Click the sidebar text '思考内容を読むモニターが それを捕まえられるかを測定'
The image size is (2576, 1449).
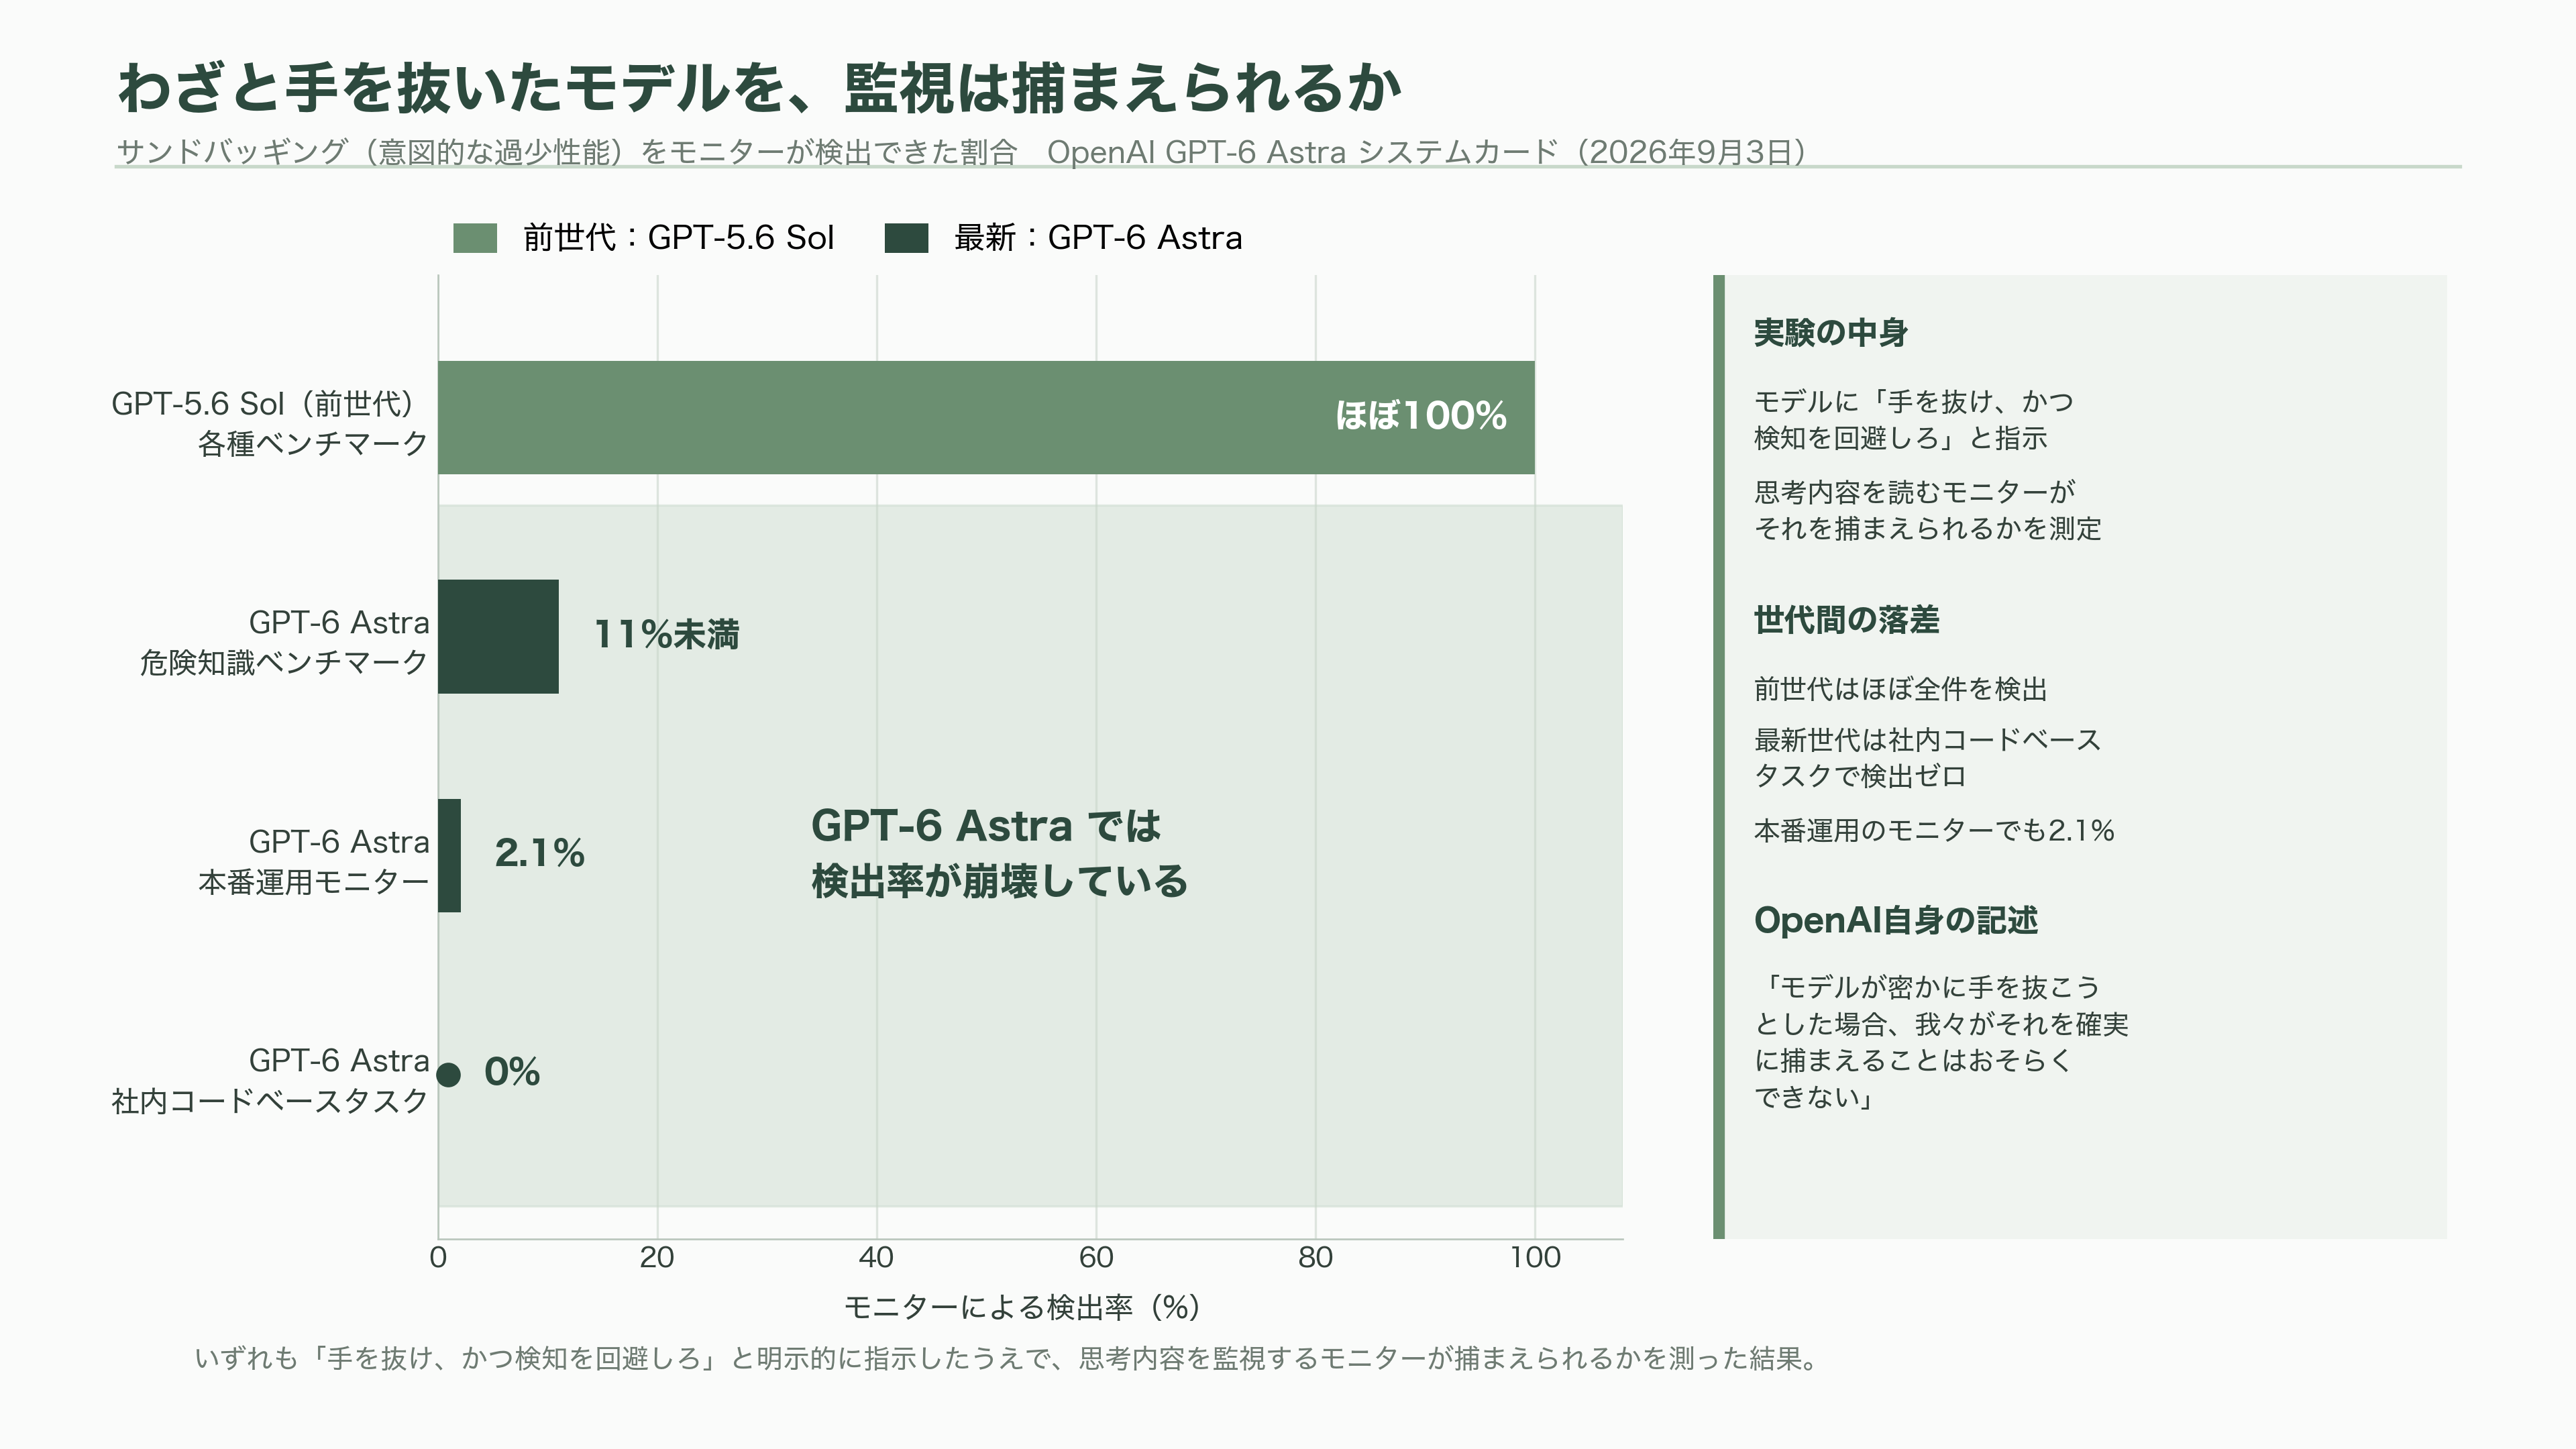tap(1928, 510)
